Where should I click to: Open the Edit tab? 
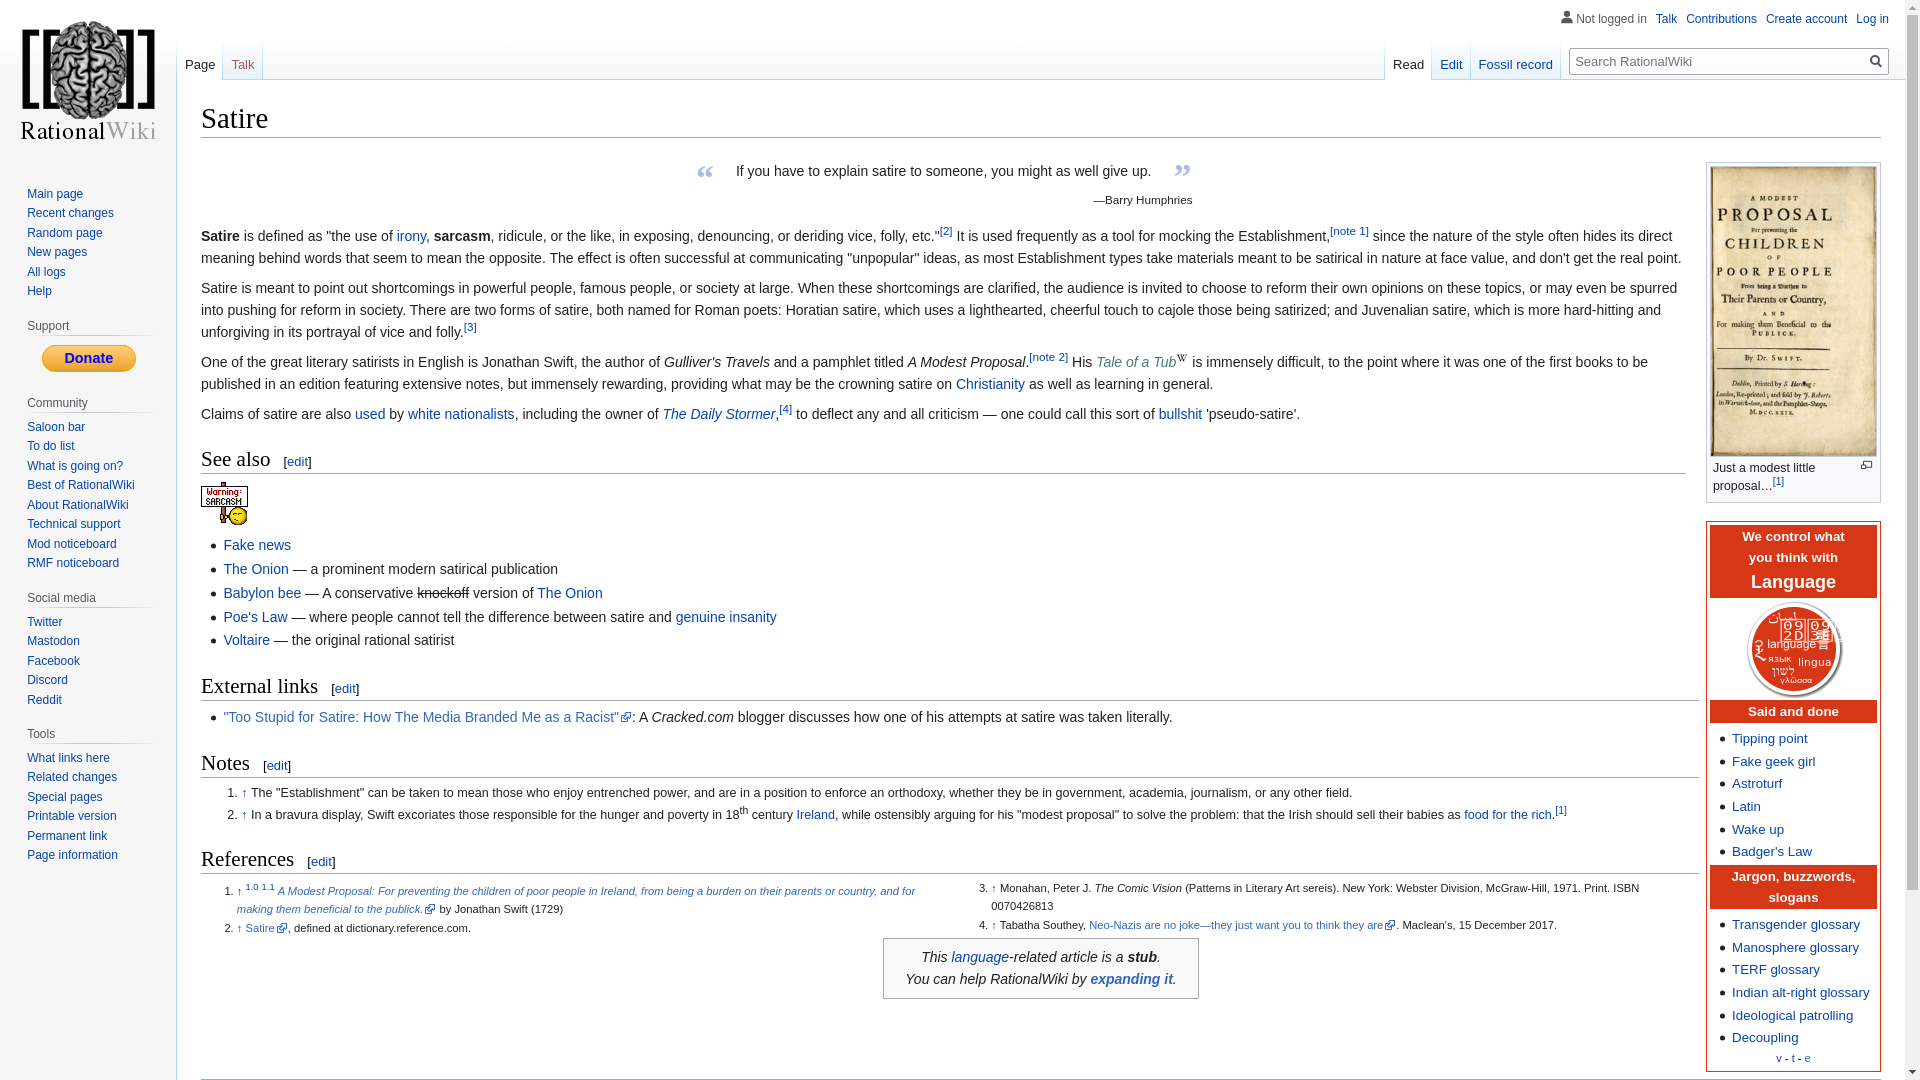[1450, 64]
